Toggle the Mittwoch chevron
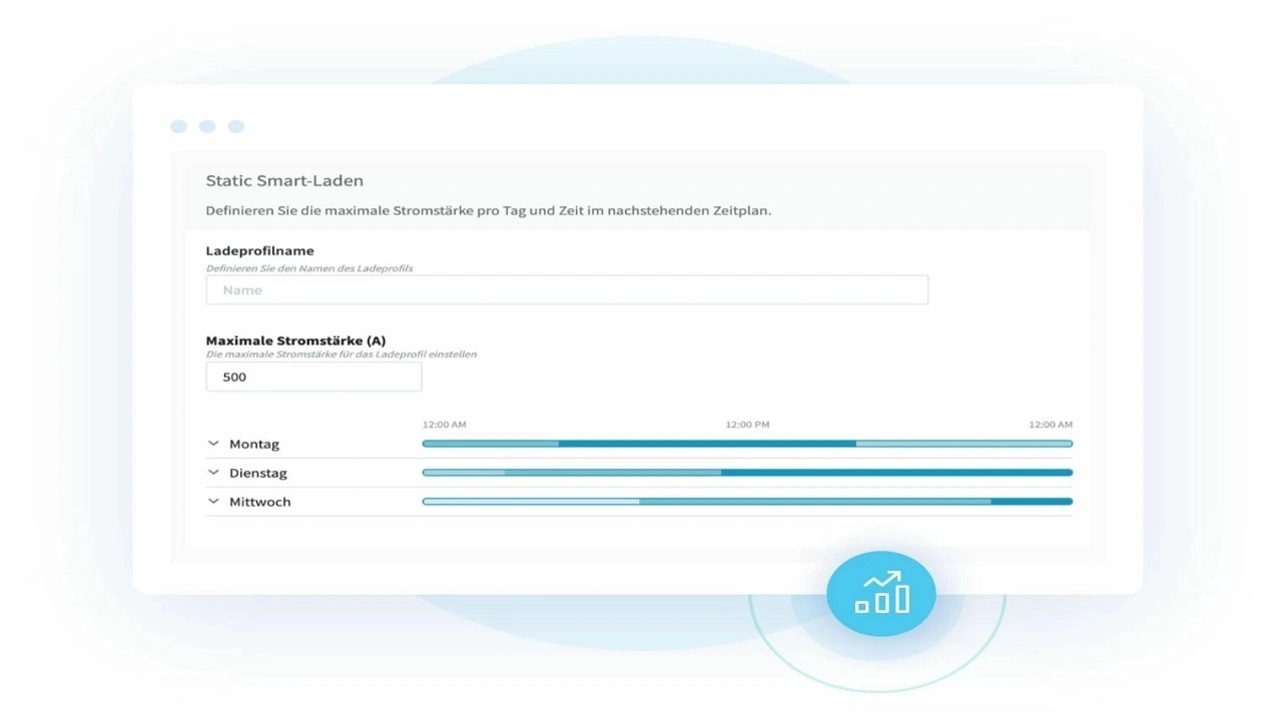The width and height of the screenshot is (1280, 721). click(213, 502)
